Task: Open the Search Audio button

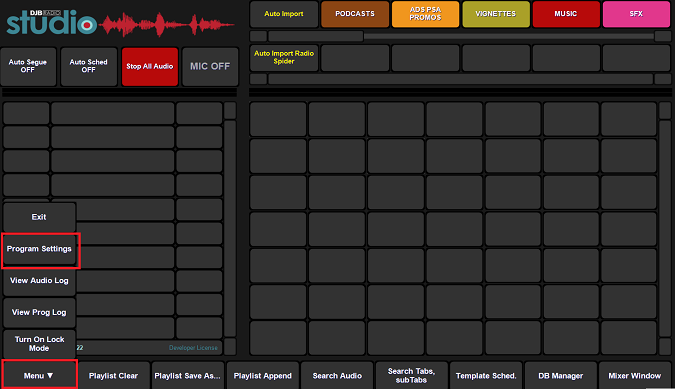Action: [x=337, y=376]
